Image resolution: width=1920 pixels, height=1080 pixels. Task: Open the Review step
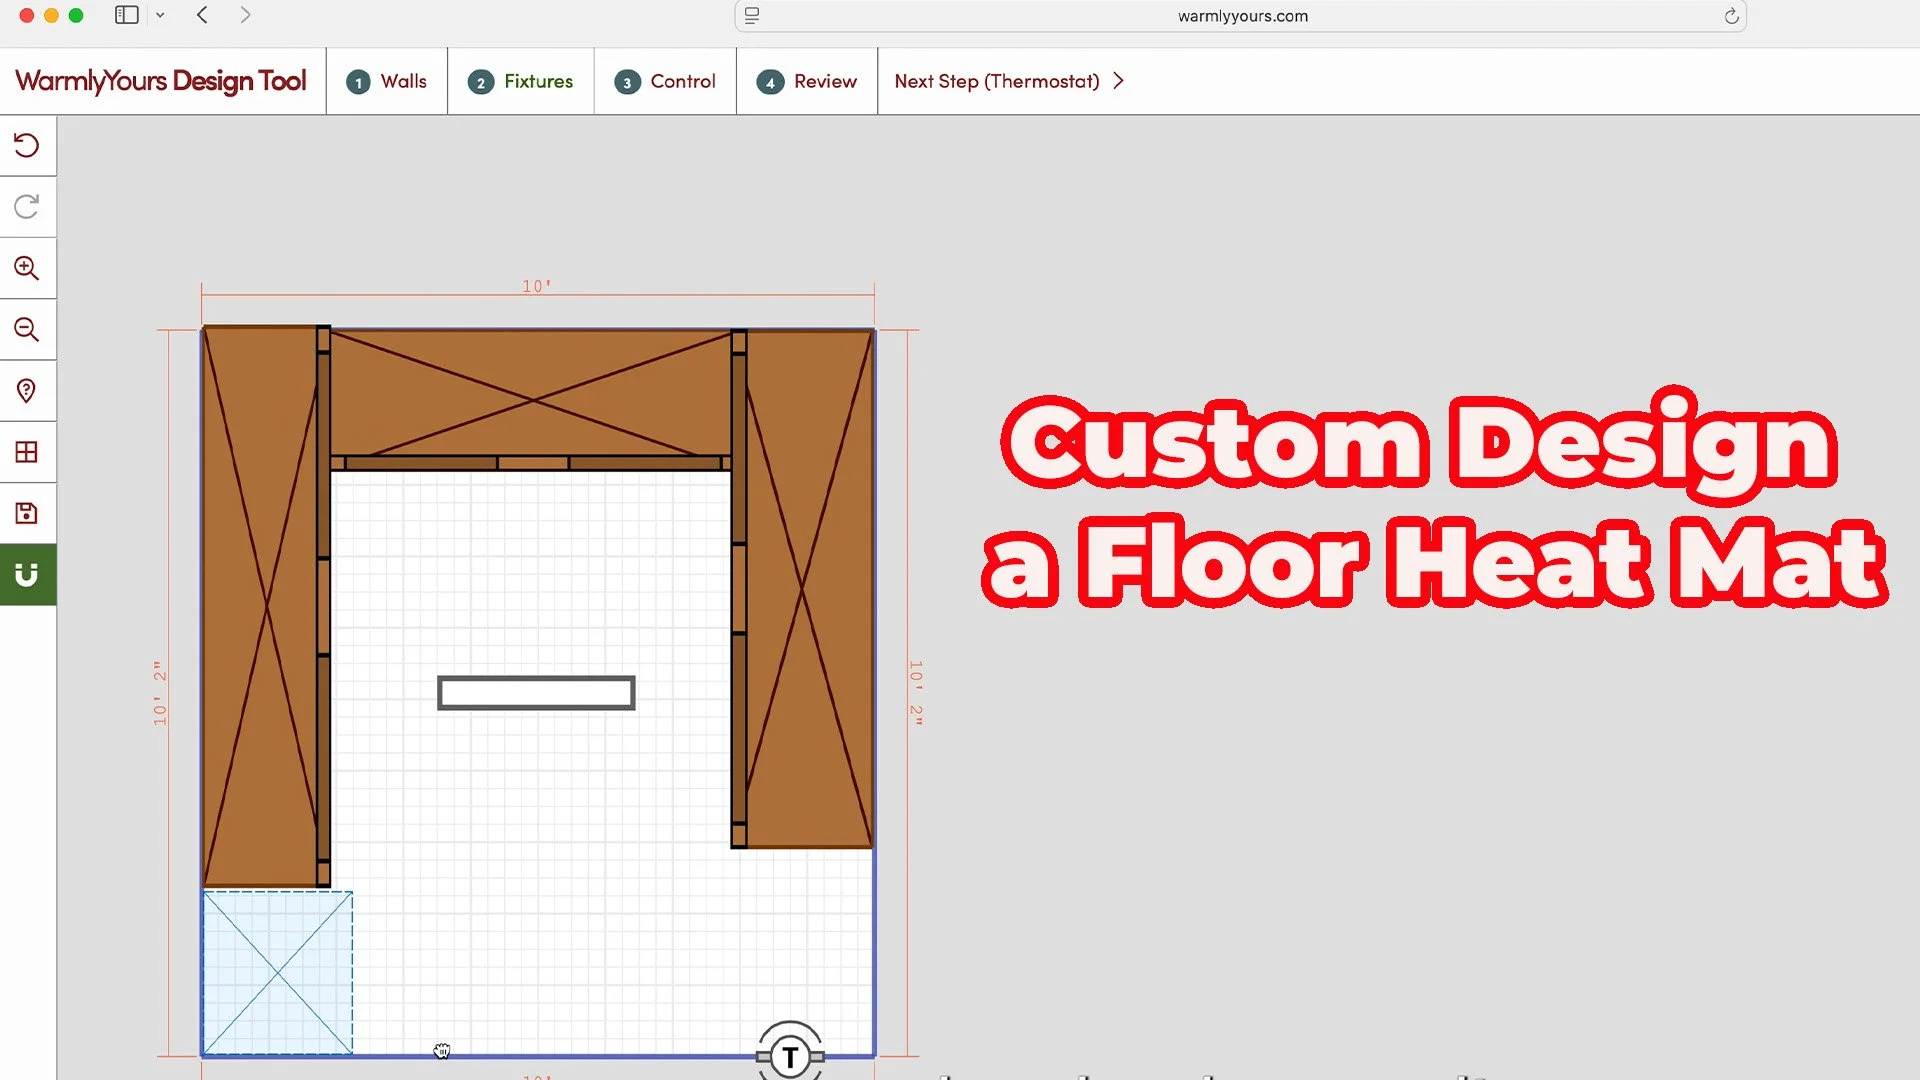pyautogui.click(x=806, y=81)
